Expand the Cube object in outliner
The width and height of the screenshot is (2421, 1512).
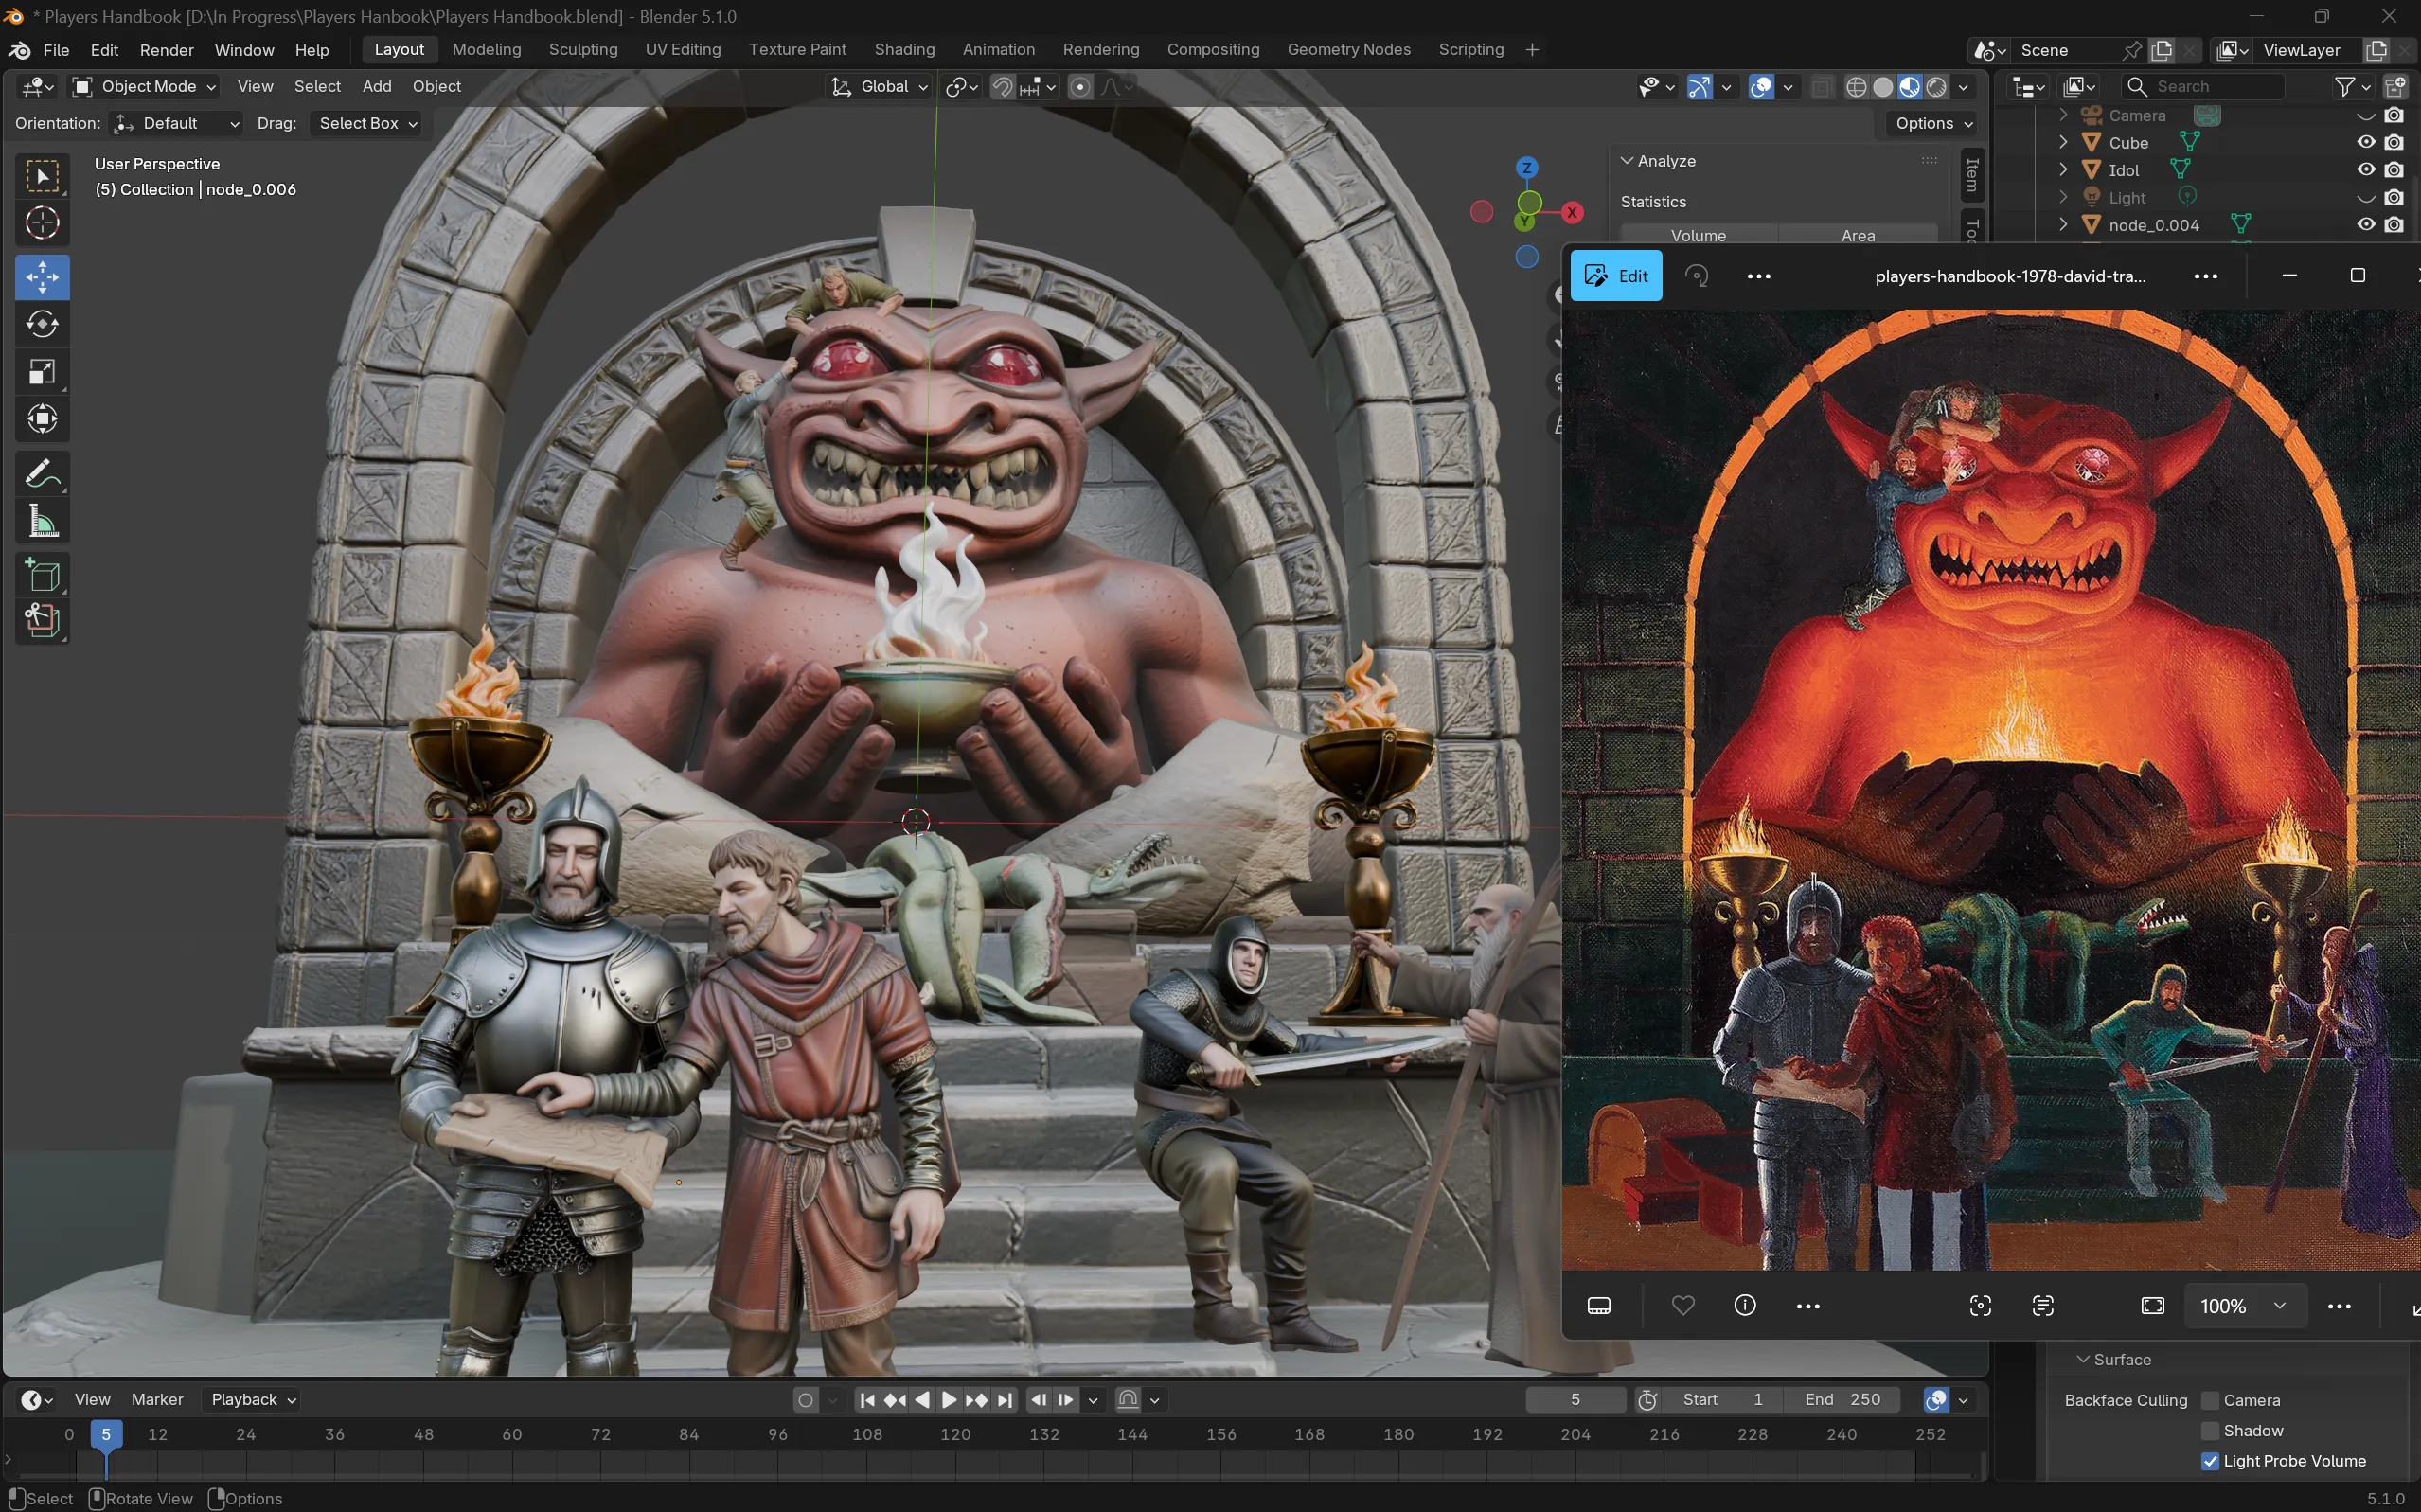coord(2063,143)
